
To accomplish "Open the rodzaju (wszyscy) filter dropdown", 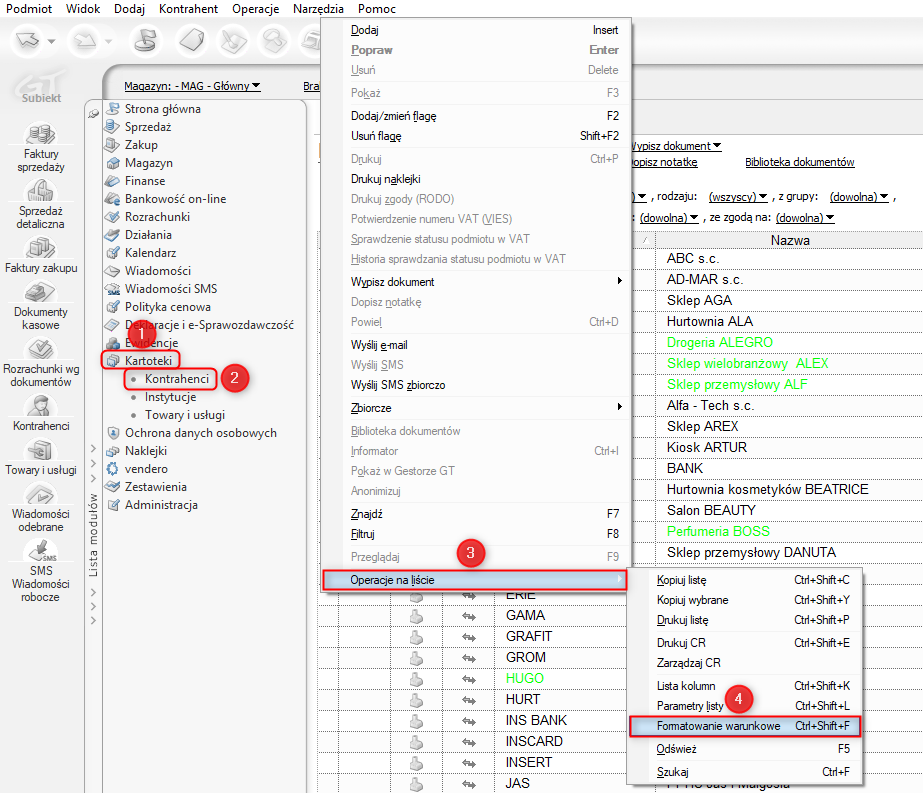I will click(738, 197).
